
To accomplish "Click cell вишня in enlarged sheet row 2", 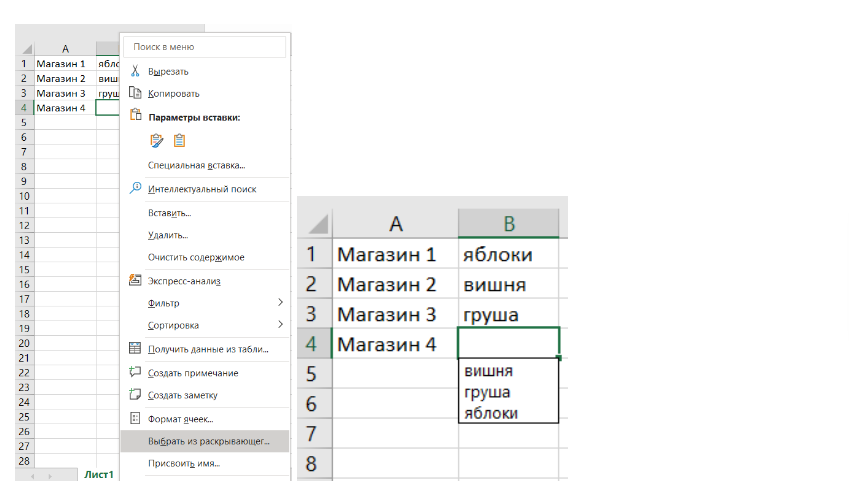I will click(x=508, y=284).
